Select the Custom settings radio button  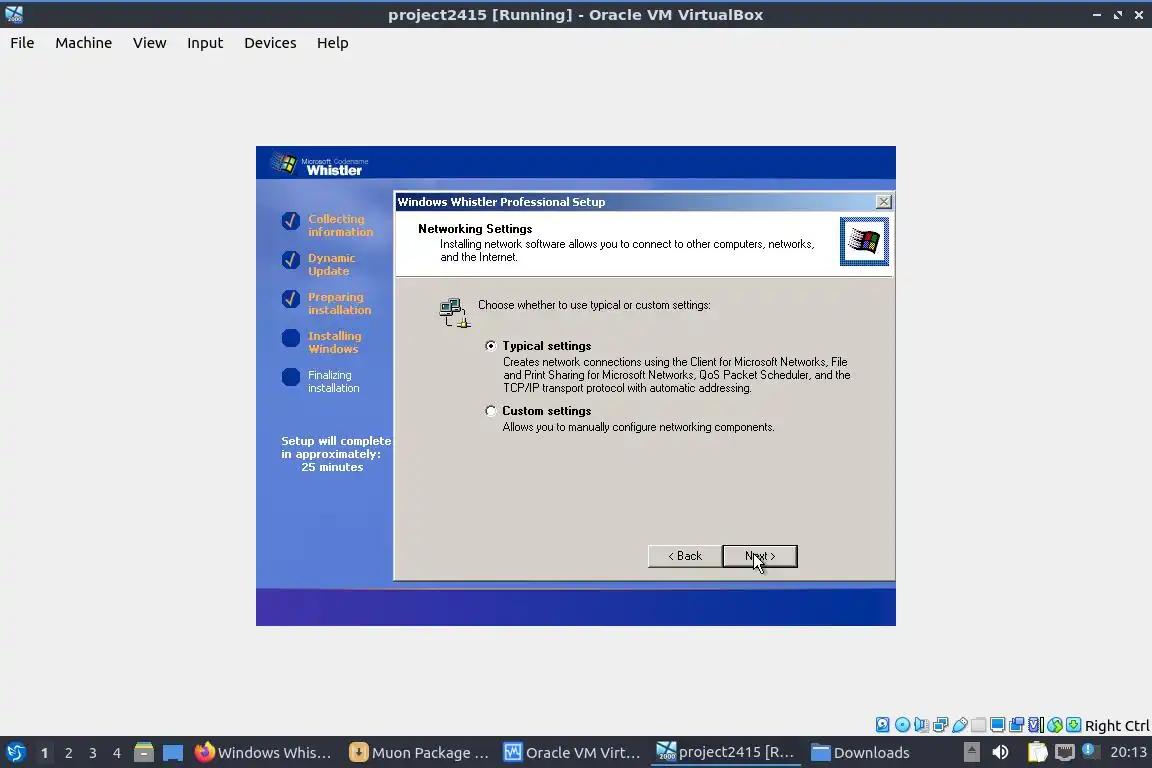(491, 411)
